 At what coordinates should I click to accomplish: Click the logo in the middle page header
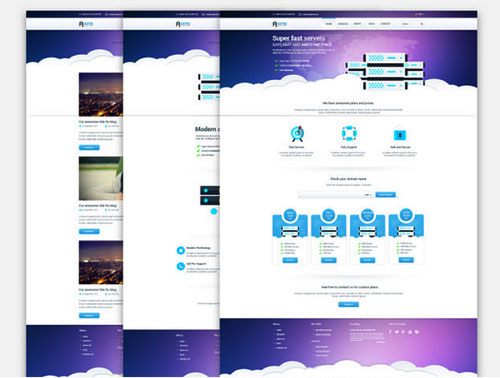coord(183,24)
